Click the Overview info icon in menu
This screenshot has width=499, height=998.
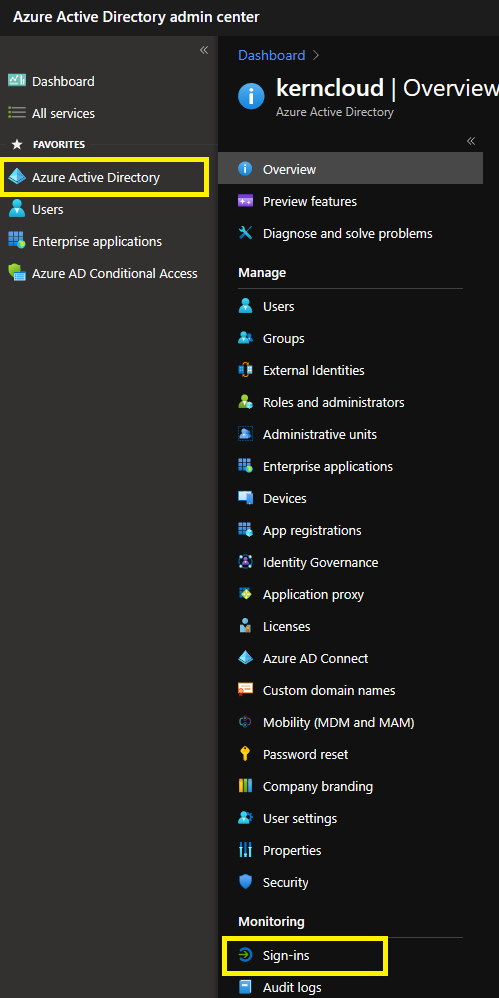245,169
